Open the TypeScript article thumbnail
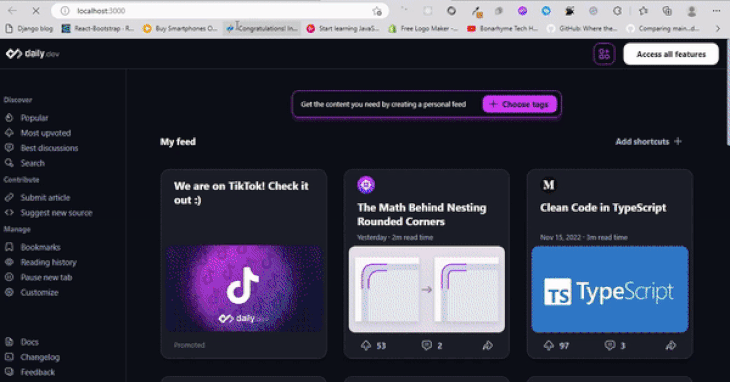730x382 pixels. (610, 289)
